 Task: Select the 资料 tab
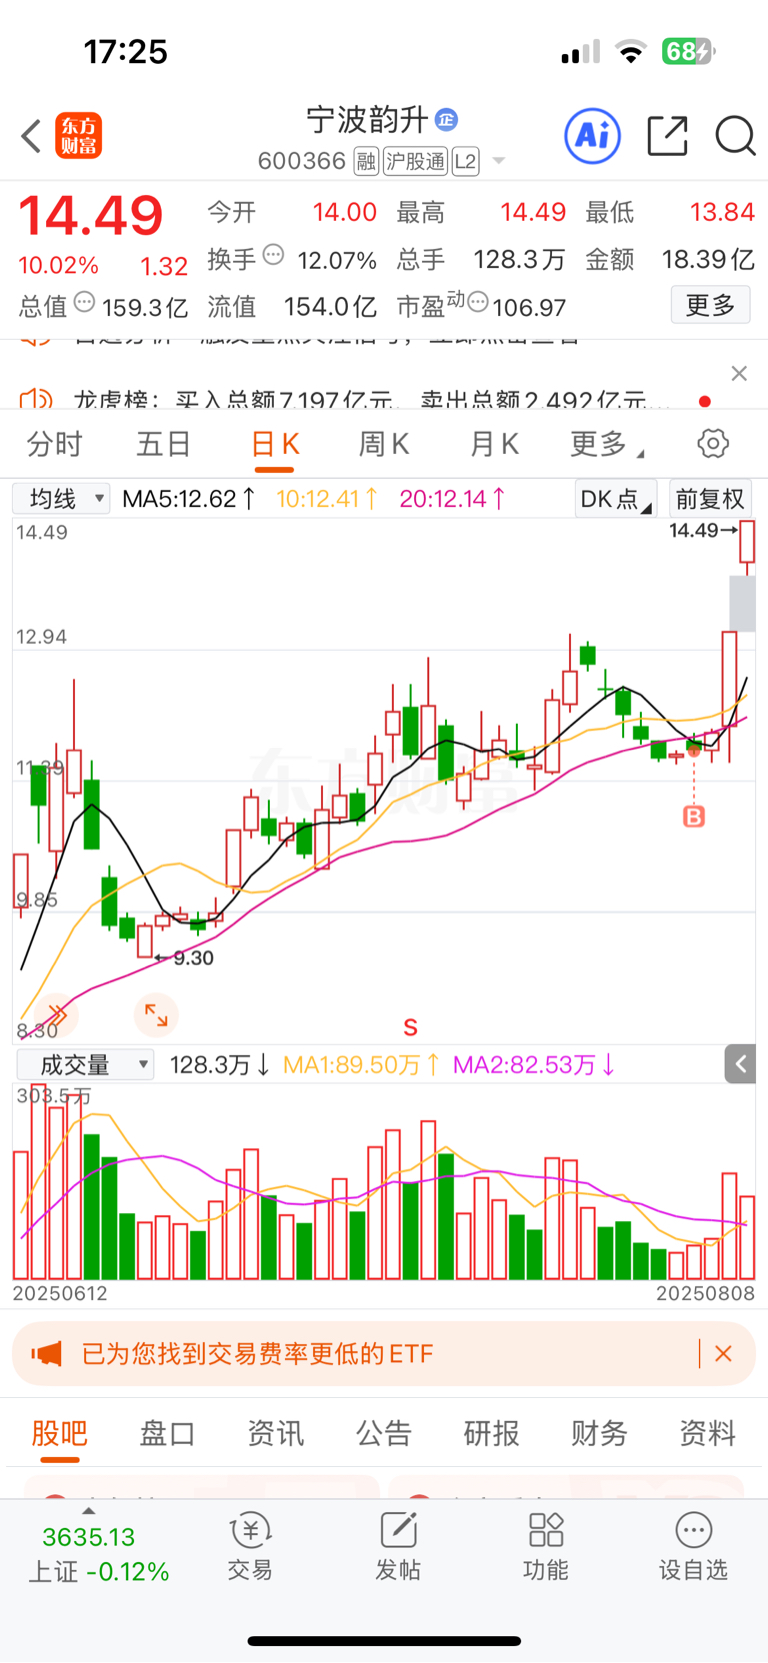point(708,1433)
